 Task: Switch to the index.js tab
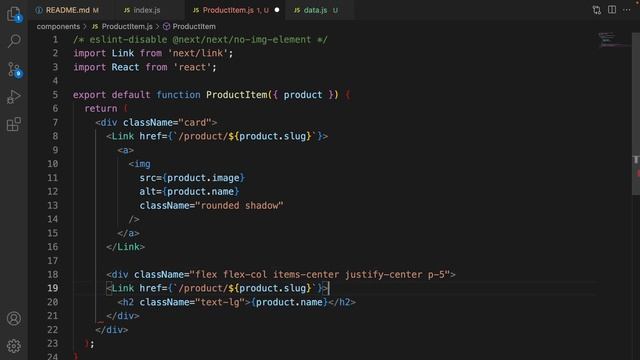point(147,10)
